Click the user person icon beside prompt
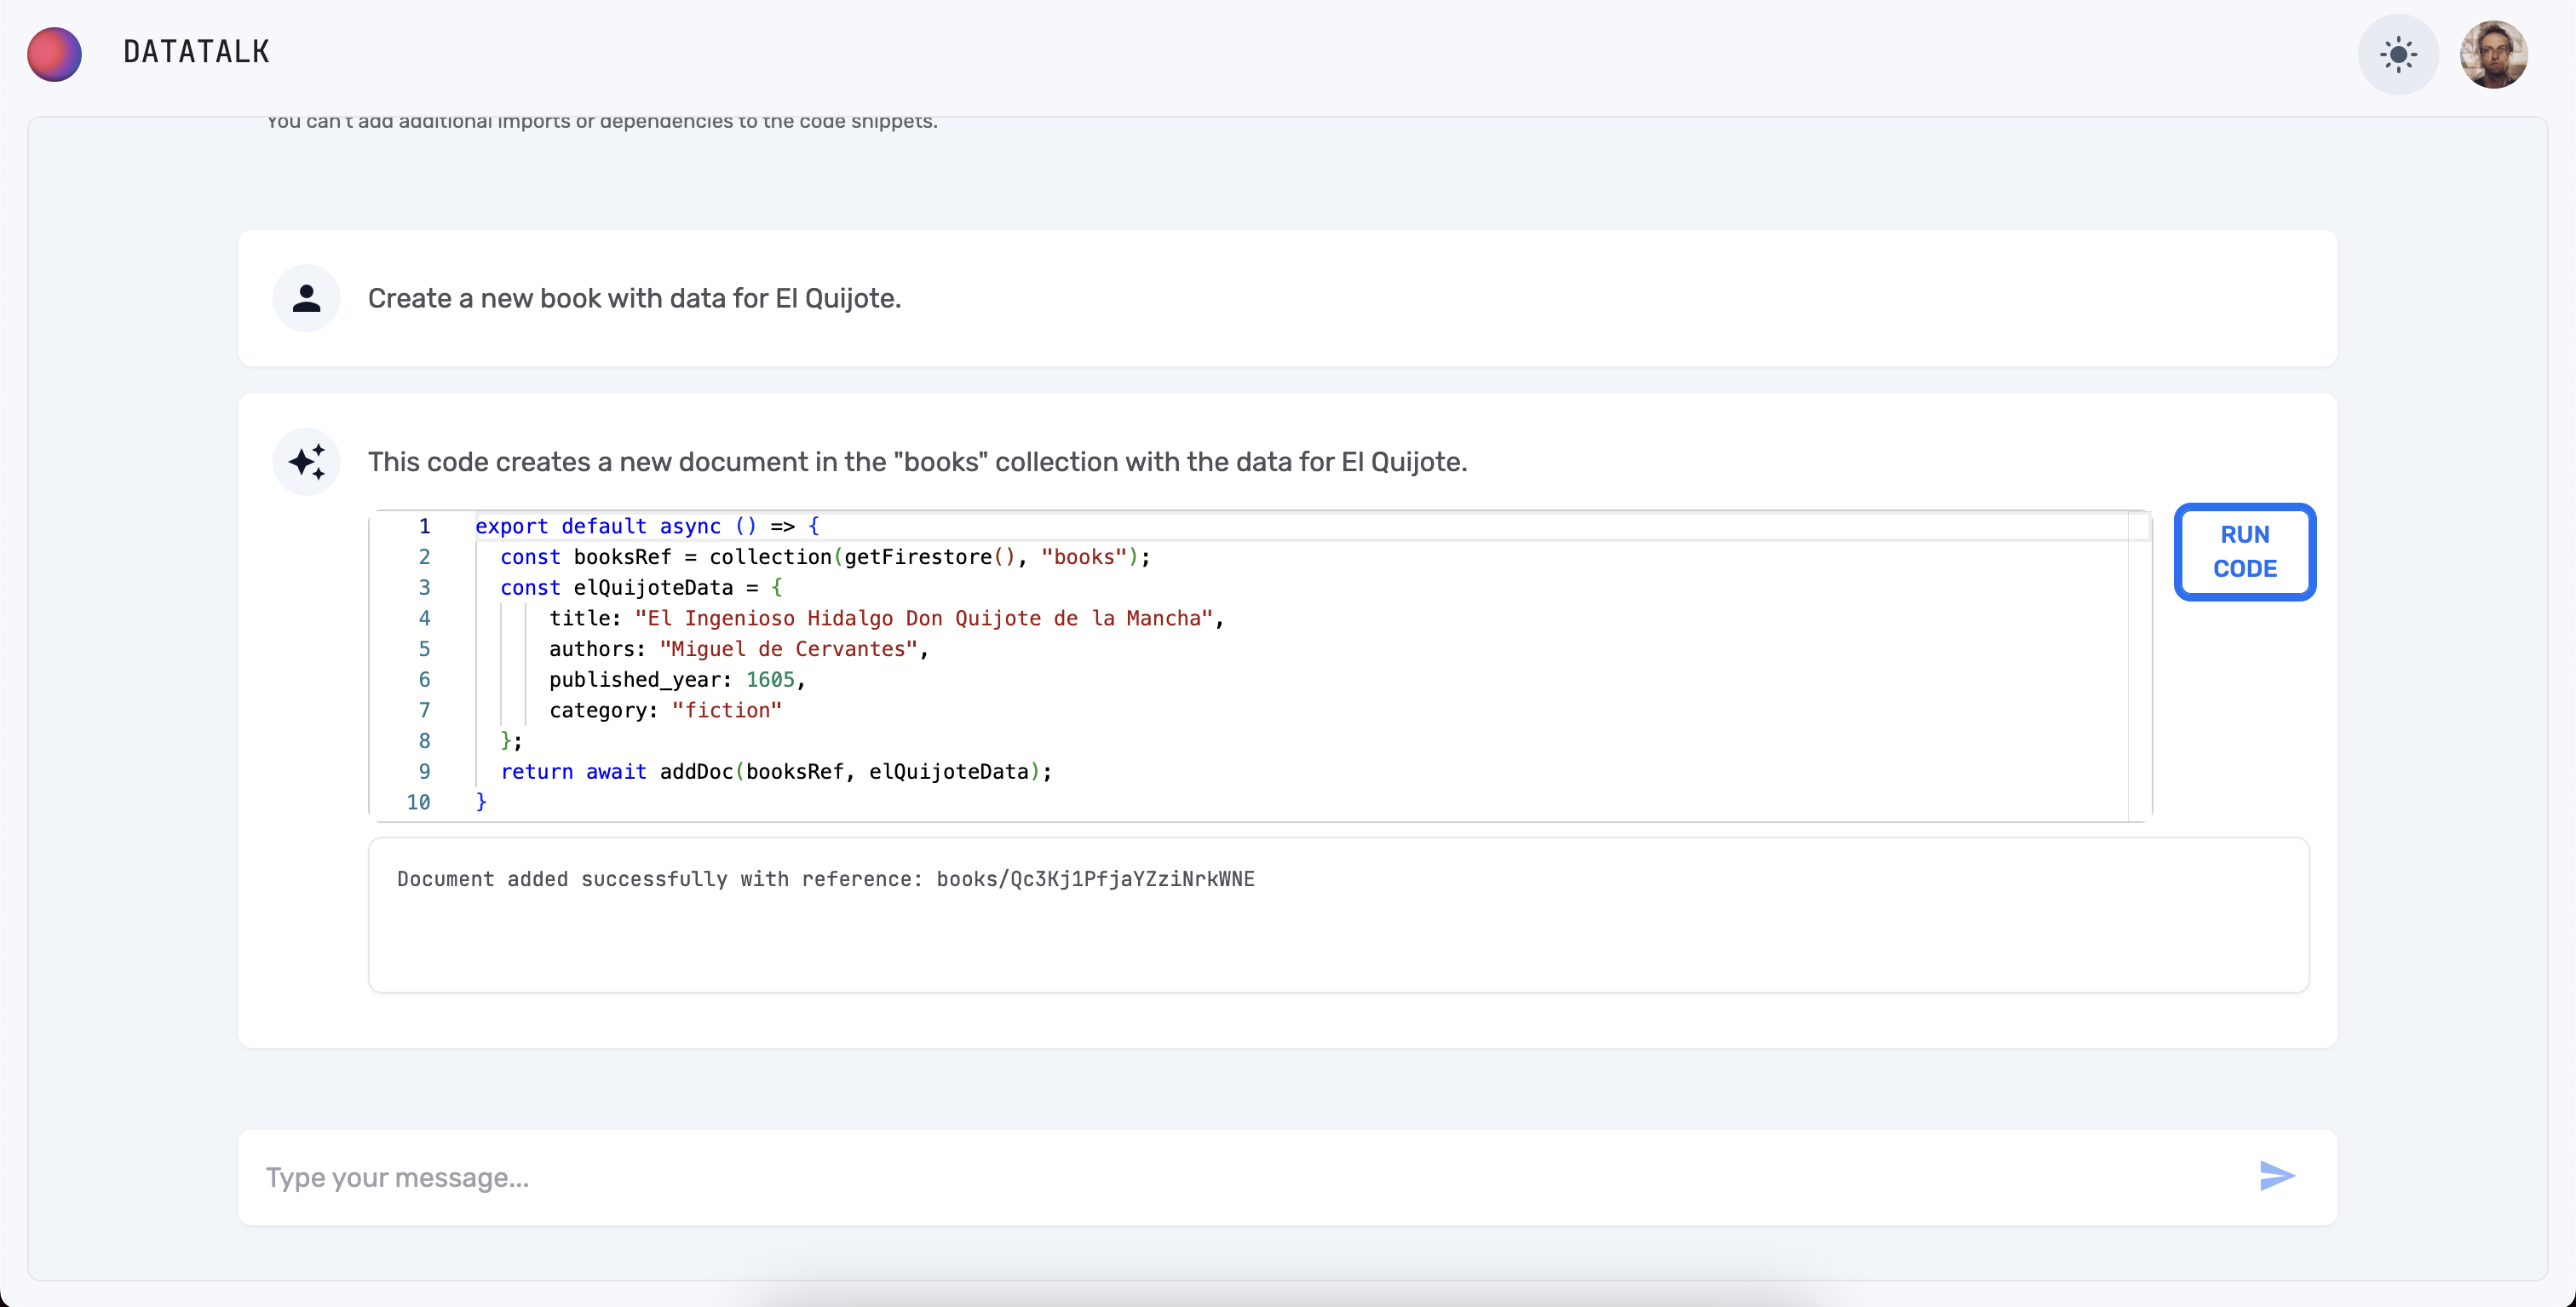 [x=306, y=298]
